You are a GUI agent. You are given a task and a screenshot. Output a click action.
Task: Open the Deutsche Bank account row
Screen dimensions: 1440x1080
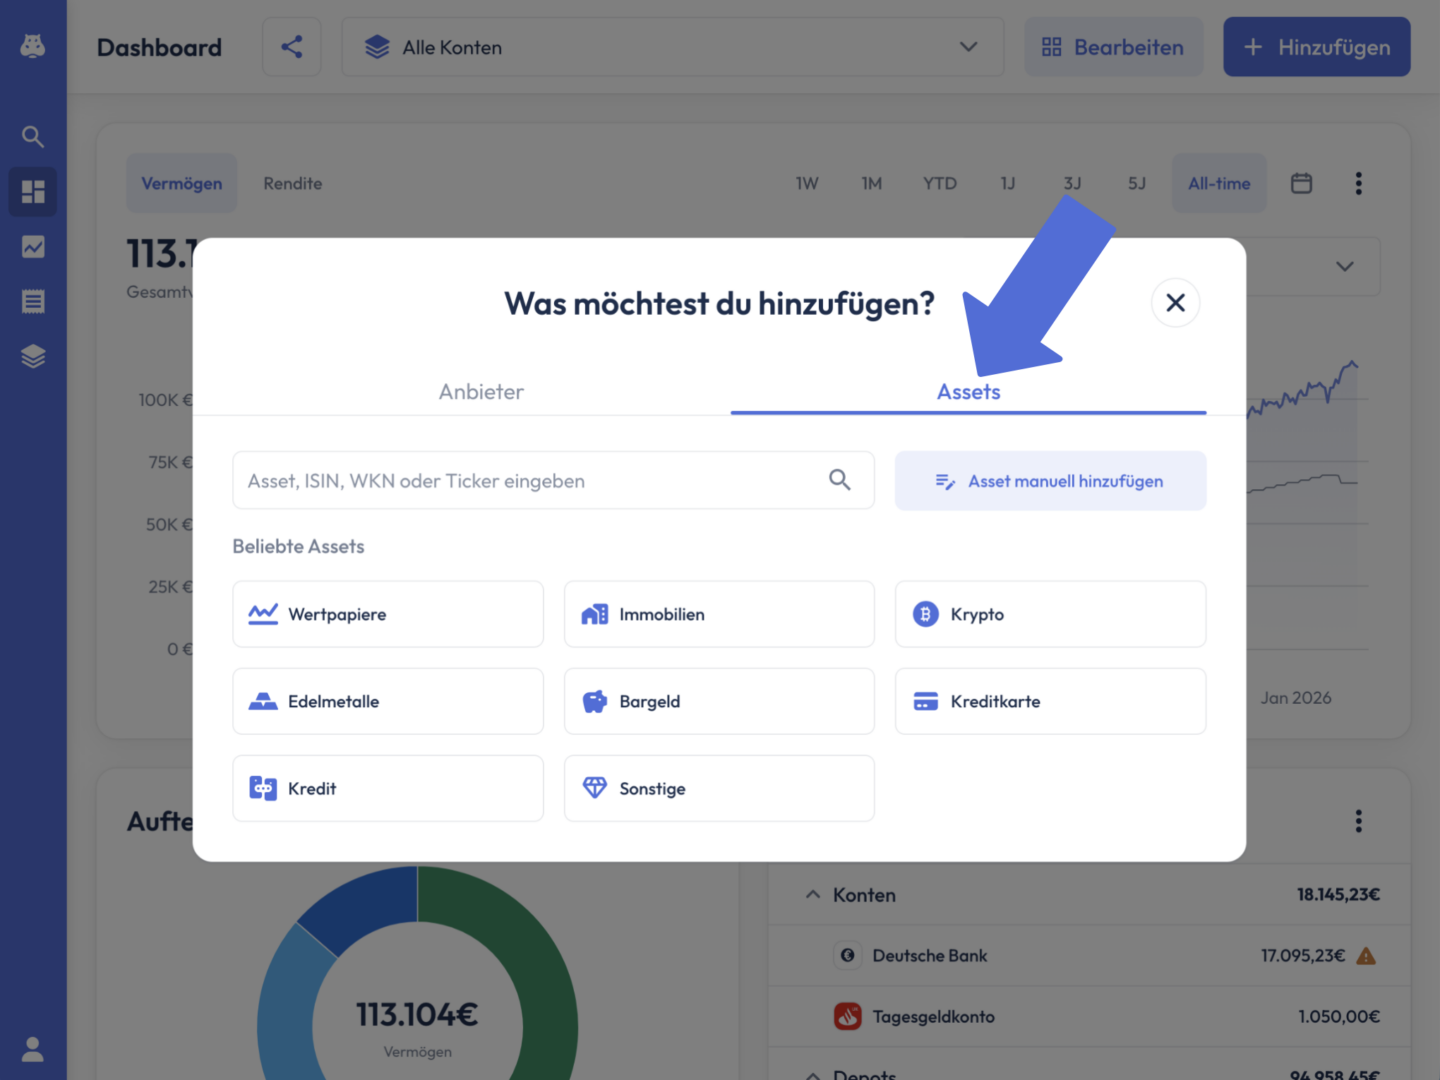point(1090,956)
